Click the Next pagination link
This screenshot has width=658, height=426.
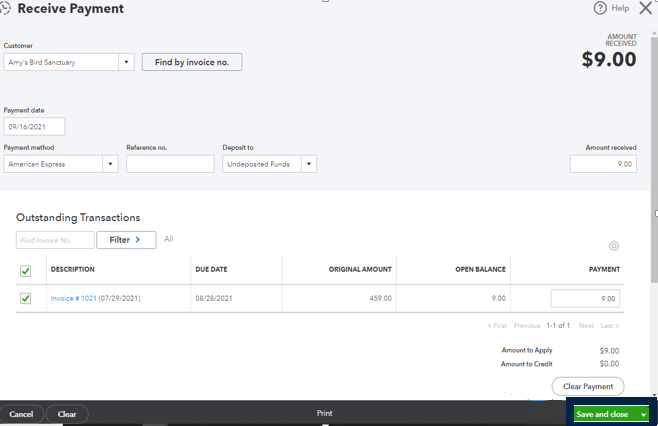[x=586, y=326]
